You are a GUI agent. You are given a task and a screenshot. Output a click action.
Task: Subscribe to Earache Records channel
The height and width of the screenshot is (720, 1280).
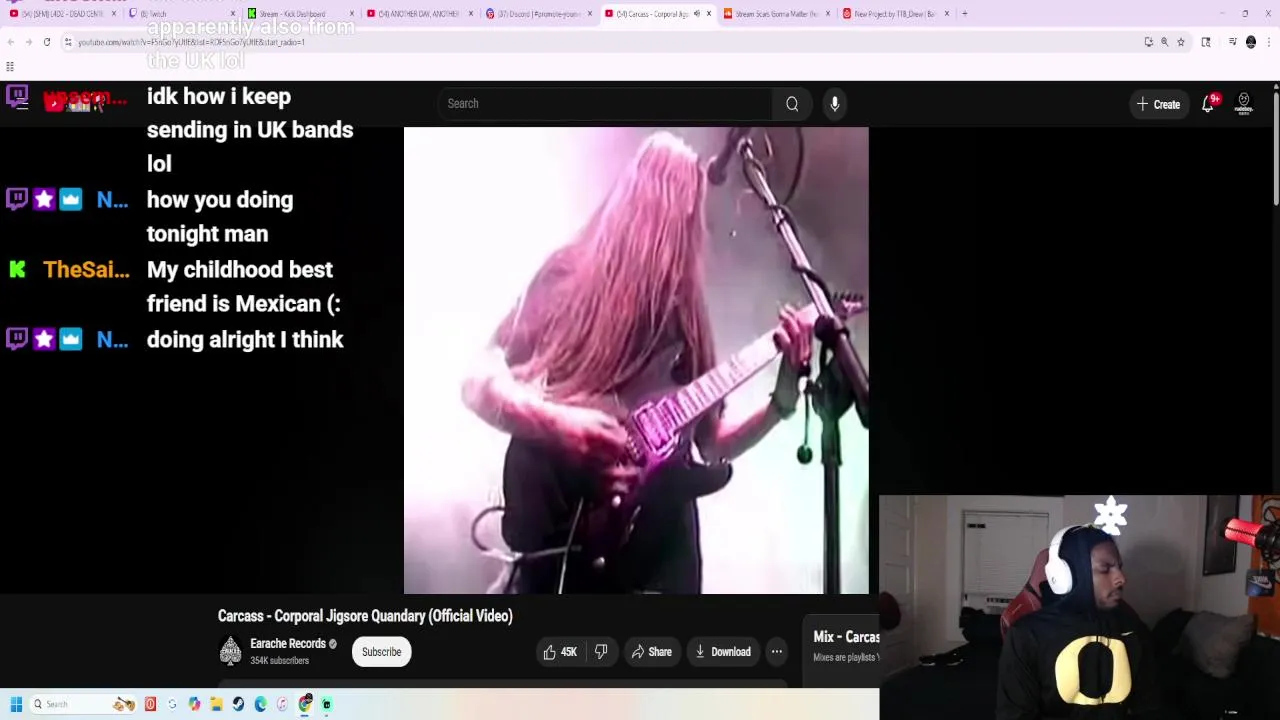(381, 652)
